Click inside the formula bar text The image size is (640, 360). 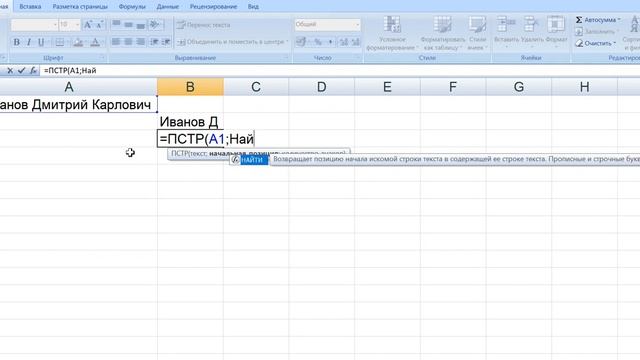pyautogui.click(x=70, y=71)
